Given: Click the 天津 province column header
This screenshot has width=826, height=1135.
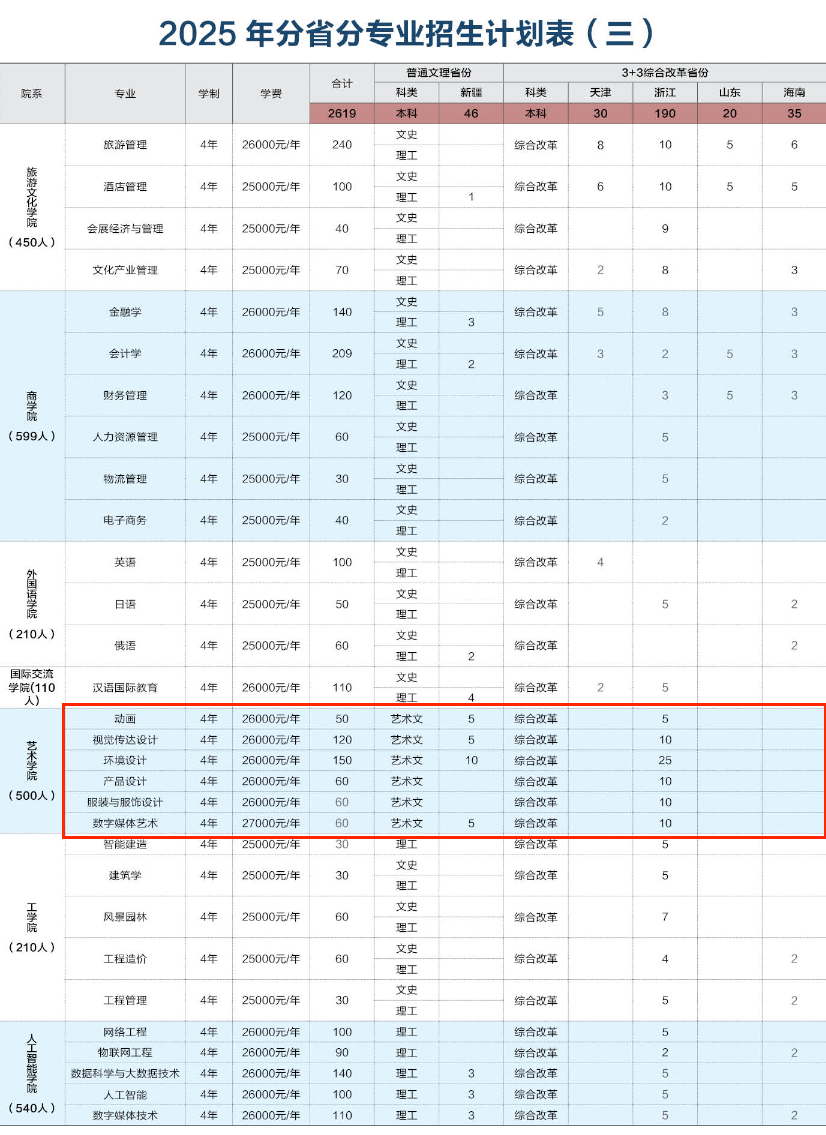Looking at the screenshot, I should (600, 93).
